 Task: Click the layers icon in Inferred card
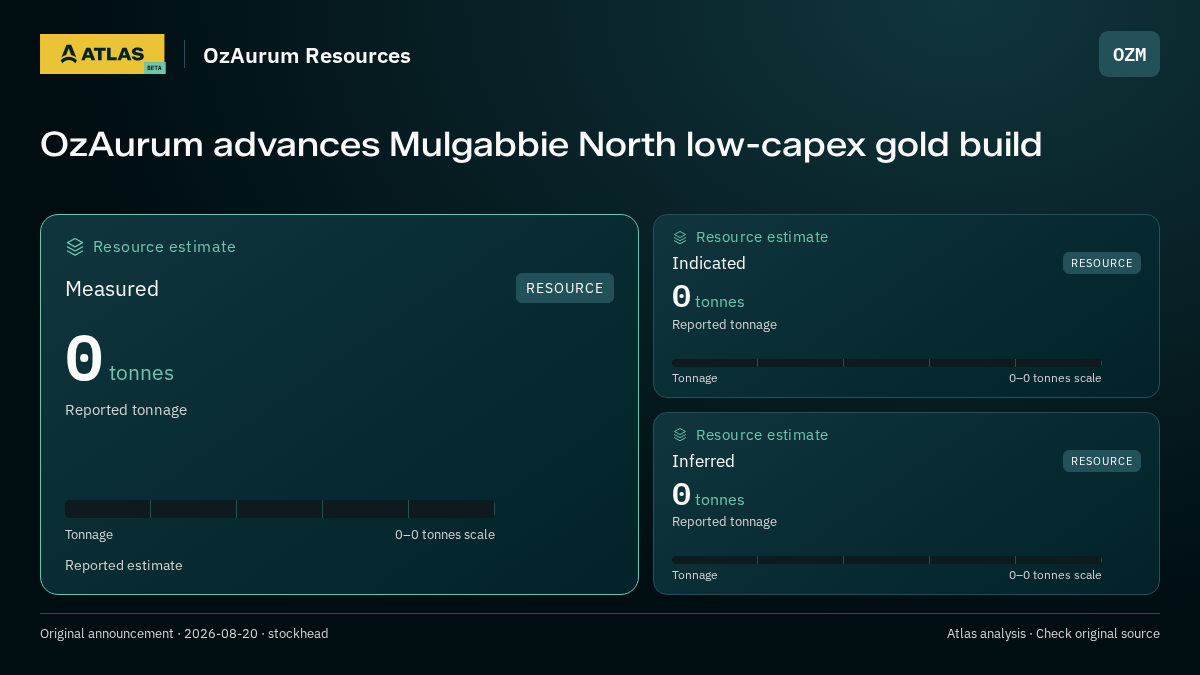pyautogui.click(x=680, y=435)
